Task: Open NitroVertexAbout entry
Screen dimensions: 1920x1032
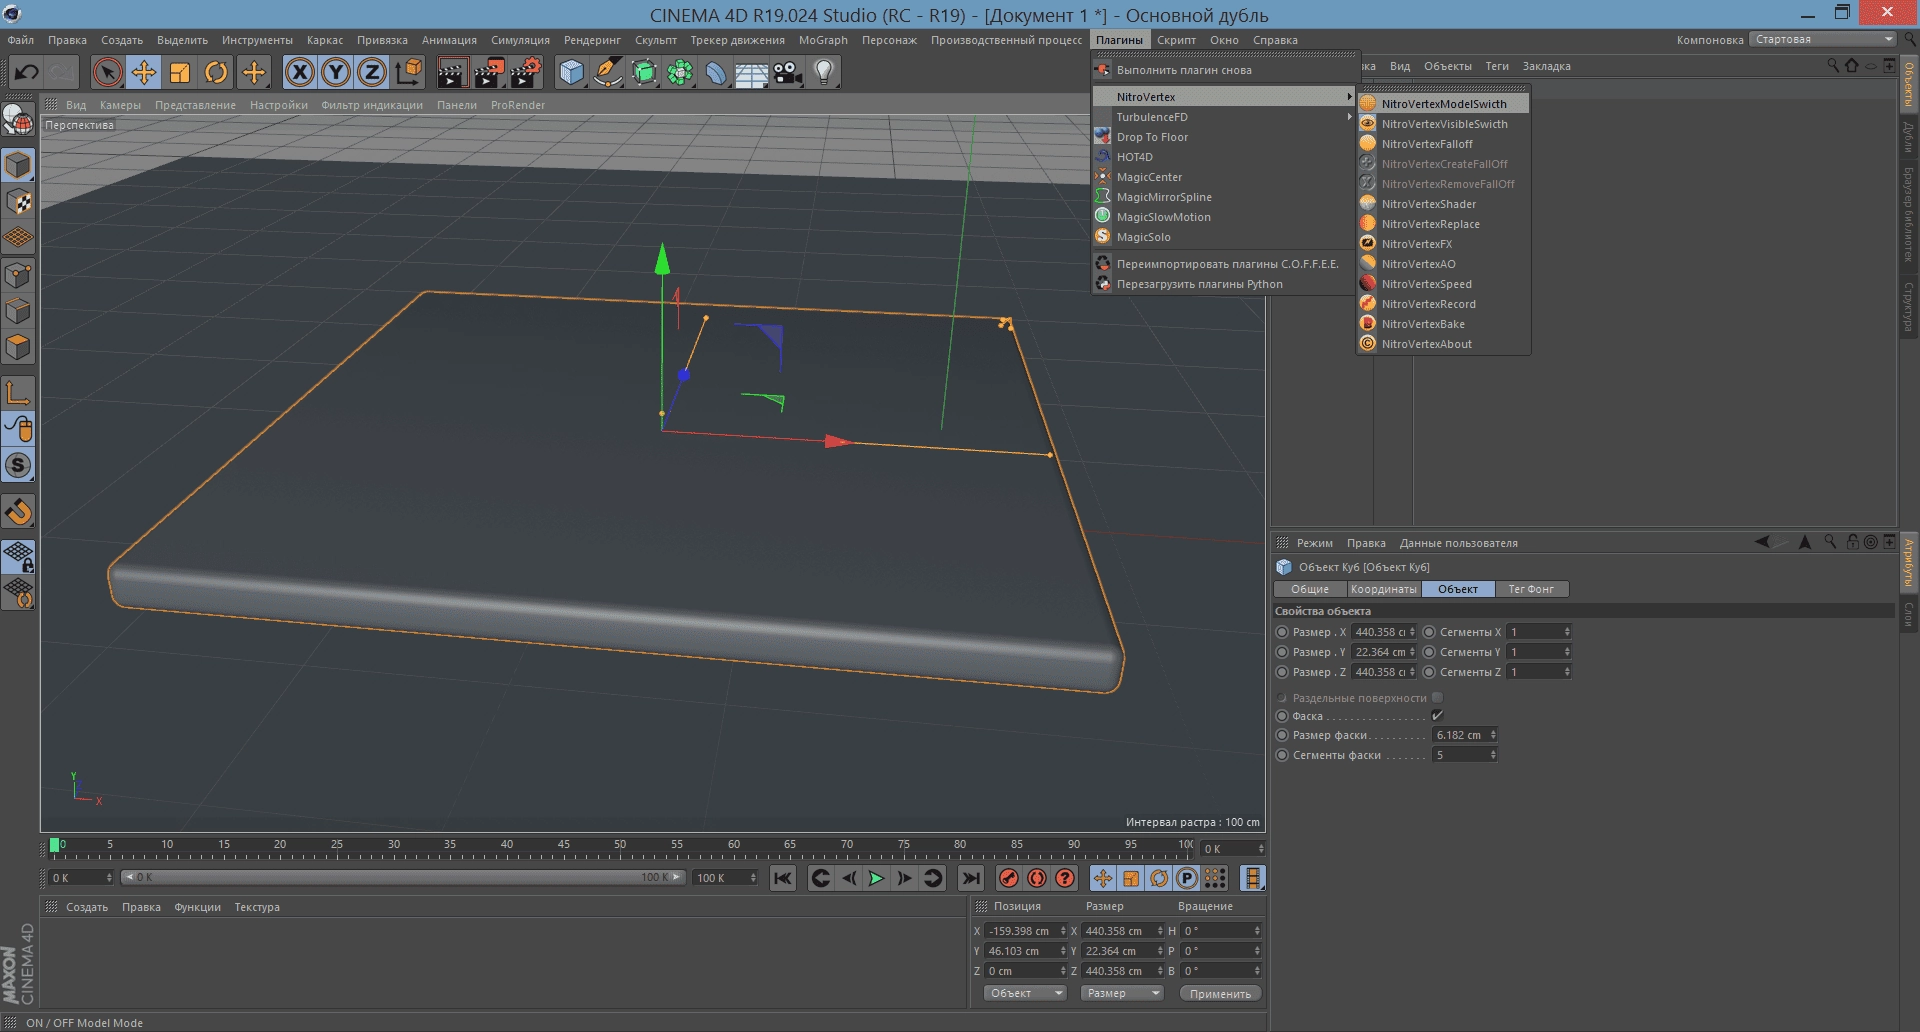Action: 1443,344
